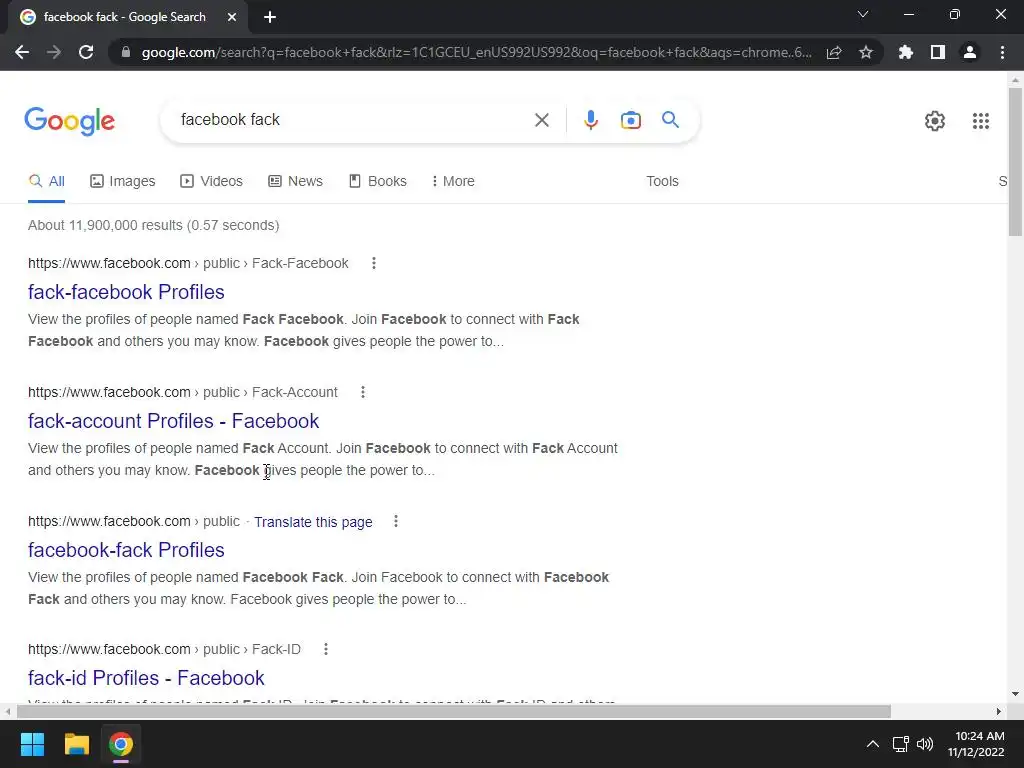Open Chrome three-dot menu
This screenshot has height=768, width=1024.
coord(1002,52)
